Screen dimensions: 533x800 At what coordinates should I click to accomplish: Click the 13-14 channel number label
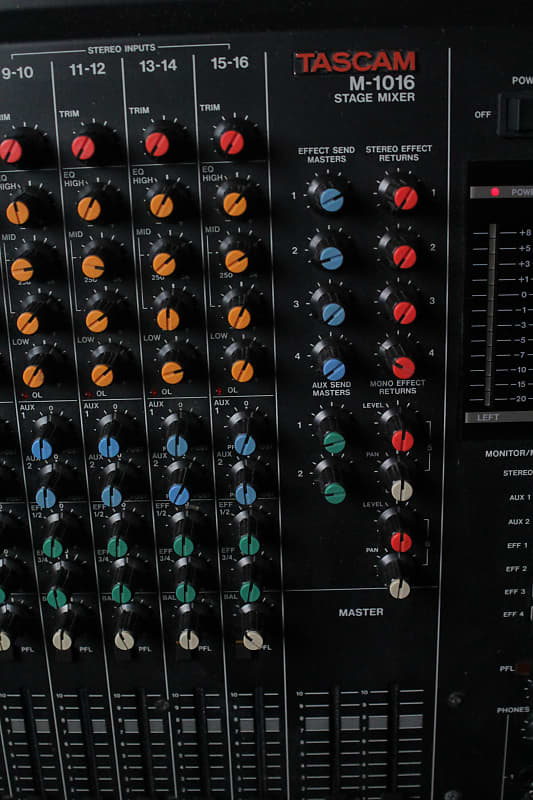(x=158, y=65)
